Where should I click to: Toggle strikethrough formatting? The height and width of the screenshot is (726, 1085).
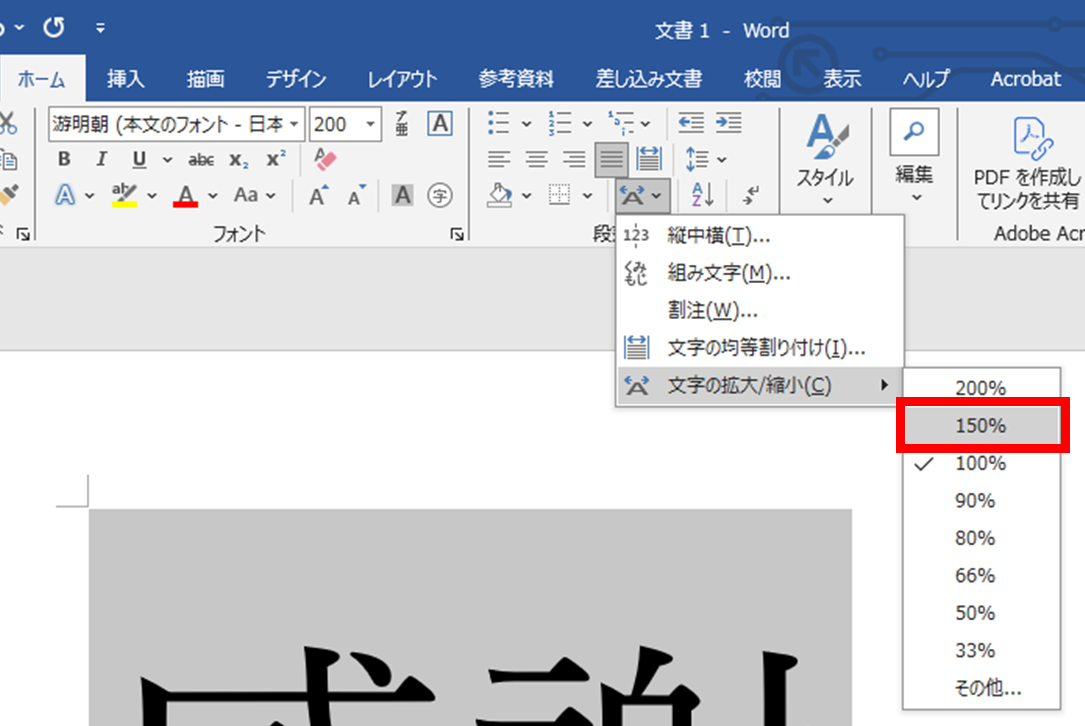pos(199,159)
